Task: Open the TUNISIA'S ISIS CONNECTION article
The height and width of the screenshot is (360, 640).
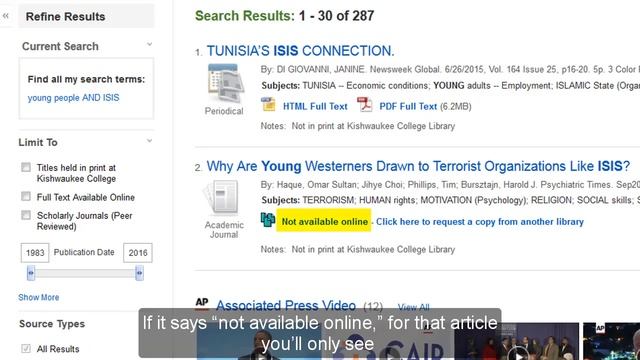Action: pos(300,51)
